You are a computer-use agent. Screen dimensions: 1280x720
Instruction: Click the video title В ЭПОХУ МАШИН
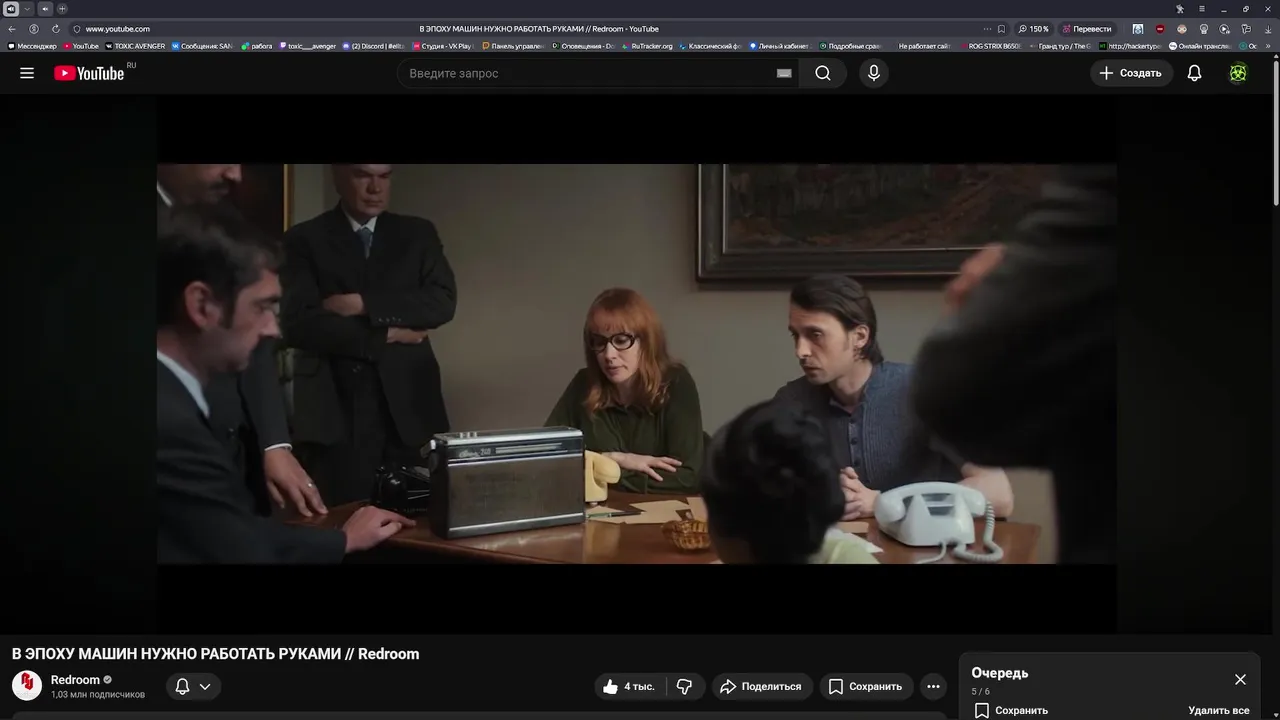pyautogui.click(x=215, y=654)
